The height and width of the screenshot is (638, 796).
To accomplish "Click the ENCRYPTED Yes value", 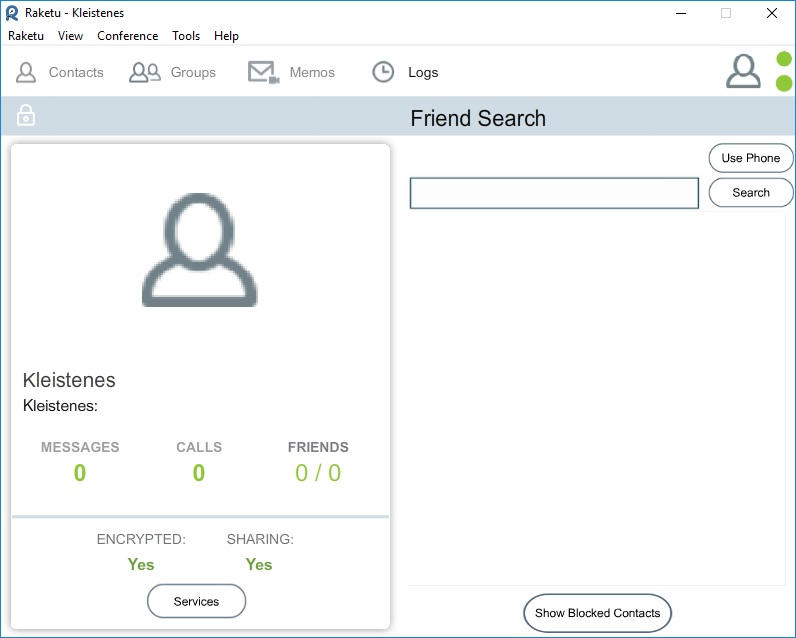I will [x=141, y=564].
